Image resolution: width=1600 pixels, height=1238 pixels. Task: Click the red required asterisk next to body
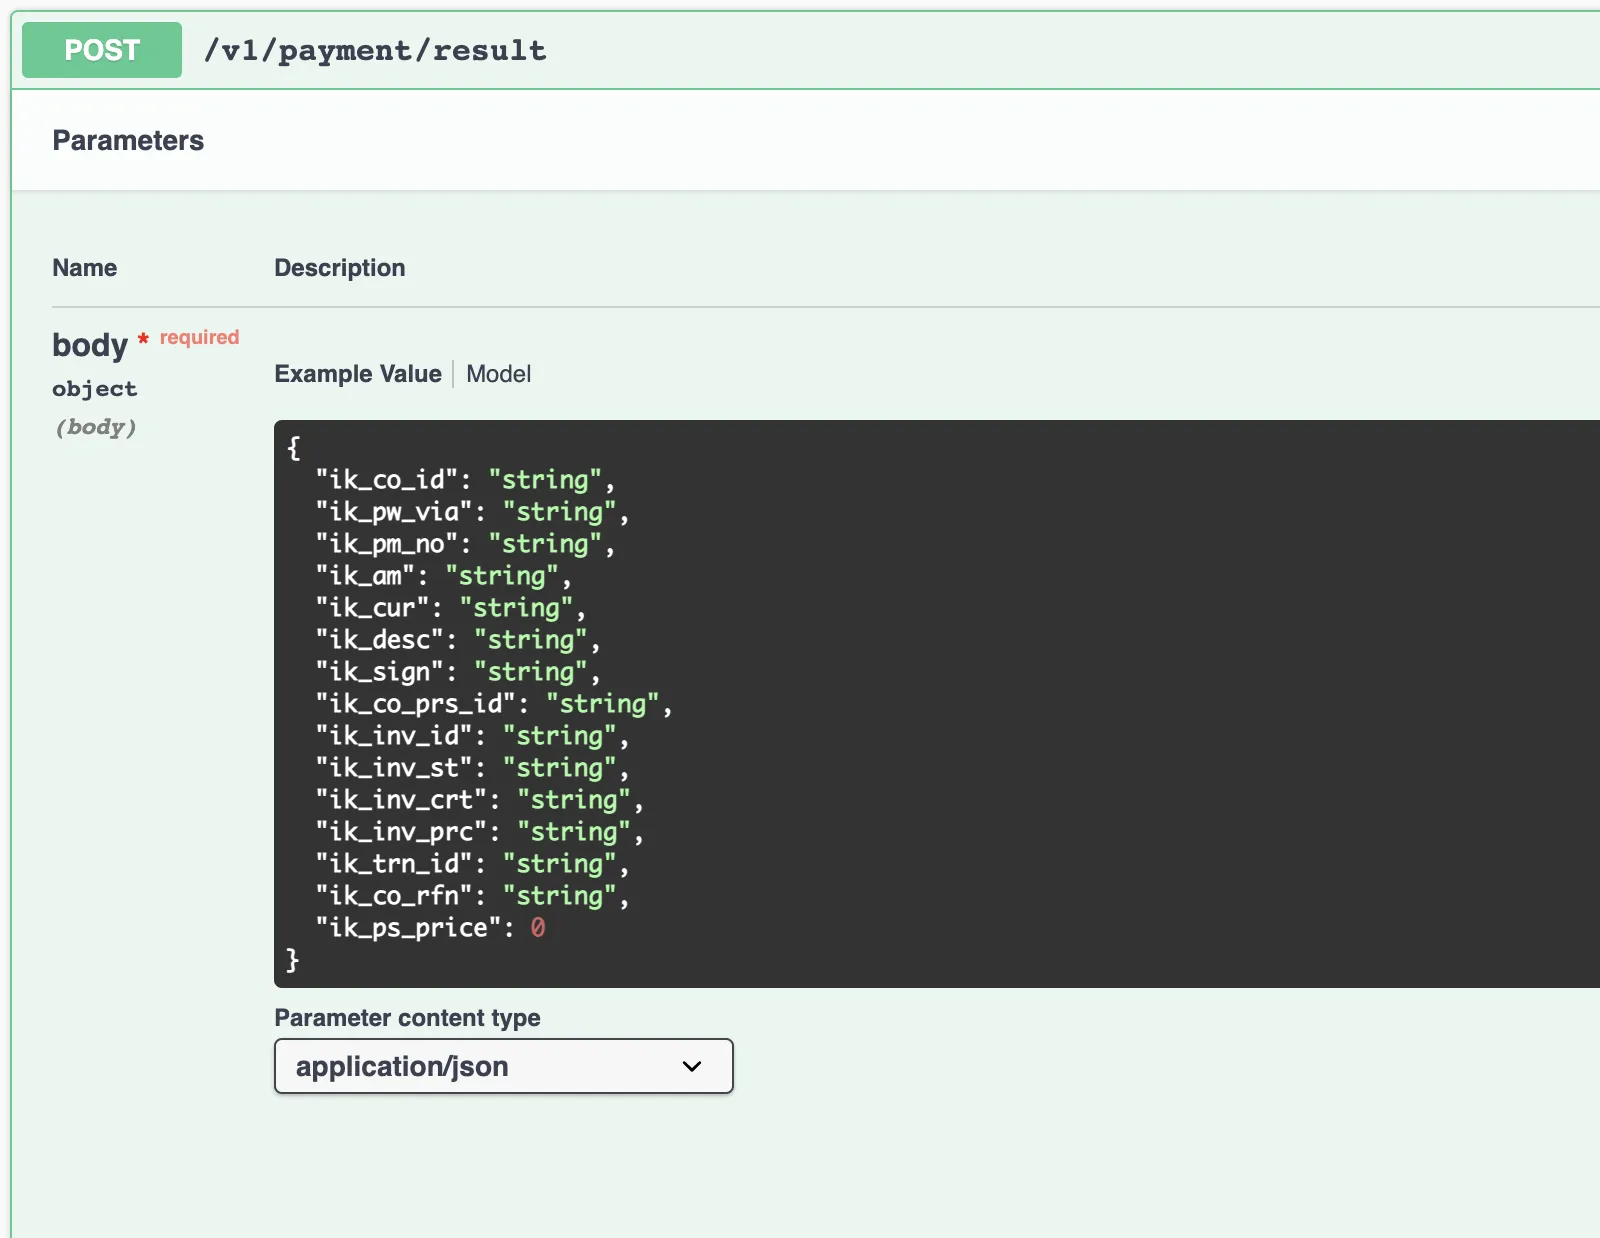coord(143,339)
